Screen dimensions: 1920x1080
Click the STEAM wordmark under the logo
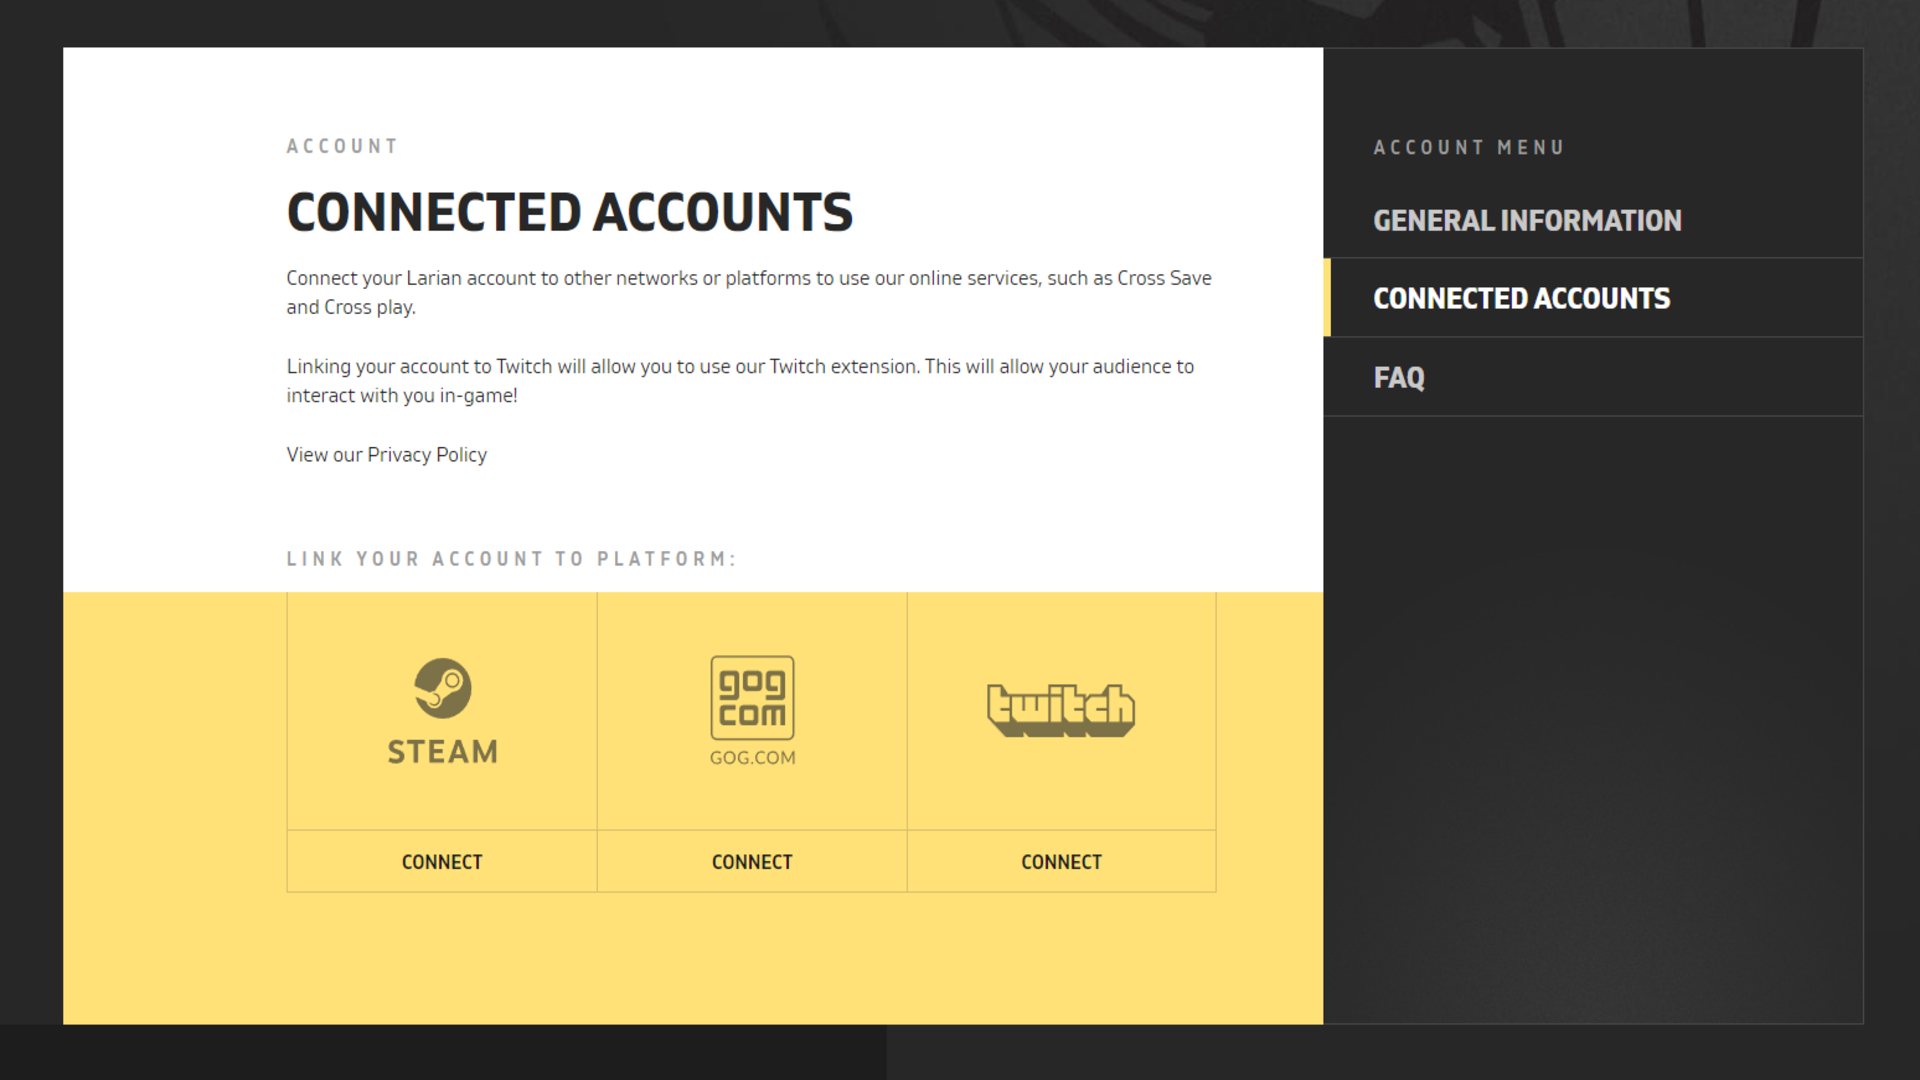[x=443, y=752]
